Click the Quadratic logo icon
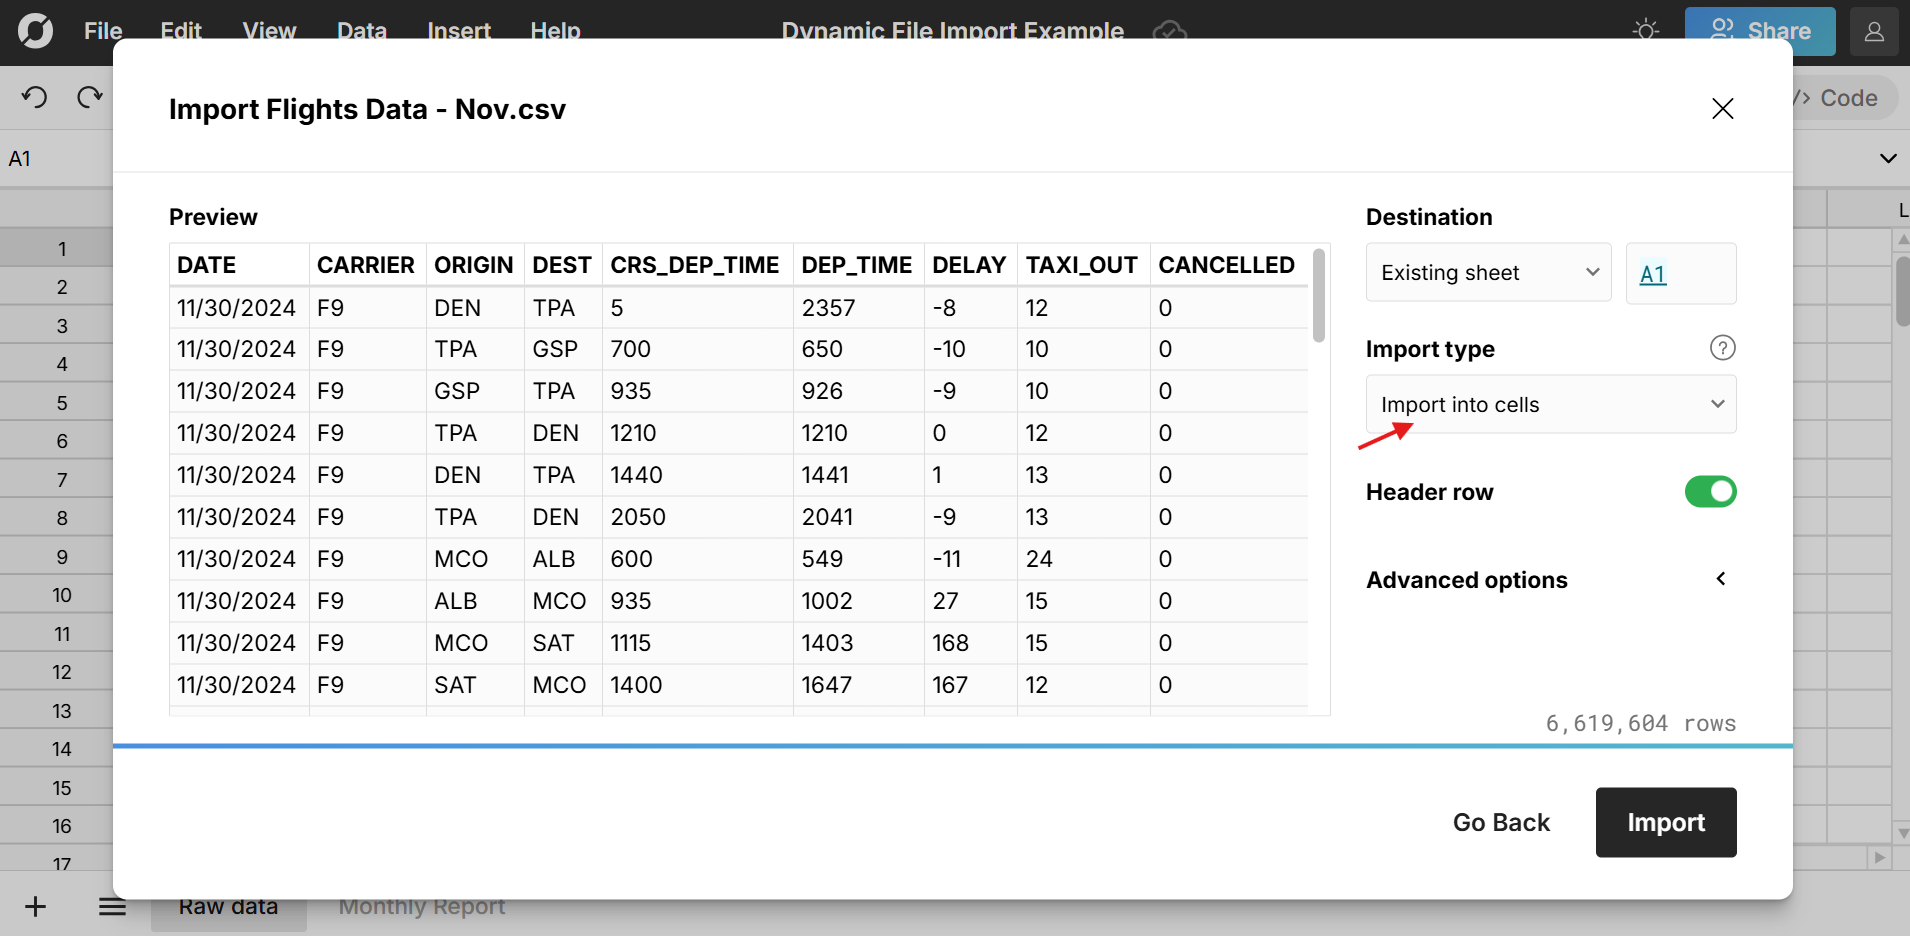1910x936 pixels. click(35, 31)
